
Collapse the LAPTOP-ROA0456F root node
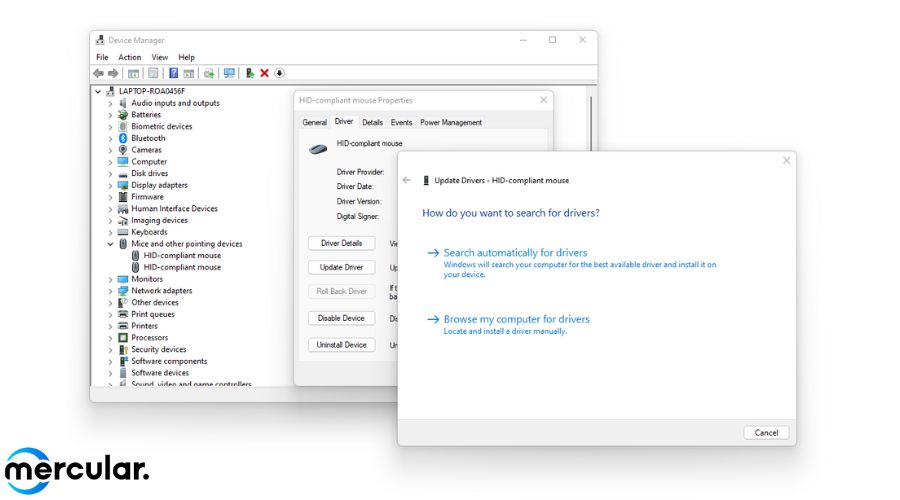pos(98,91)
